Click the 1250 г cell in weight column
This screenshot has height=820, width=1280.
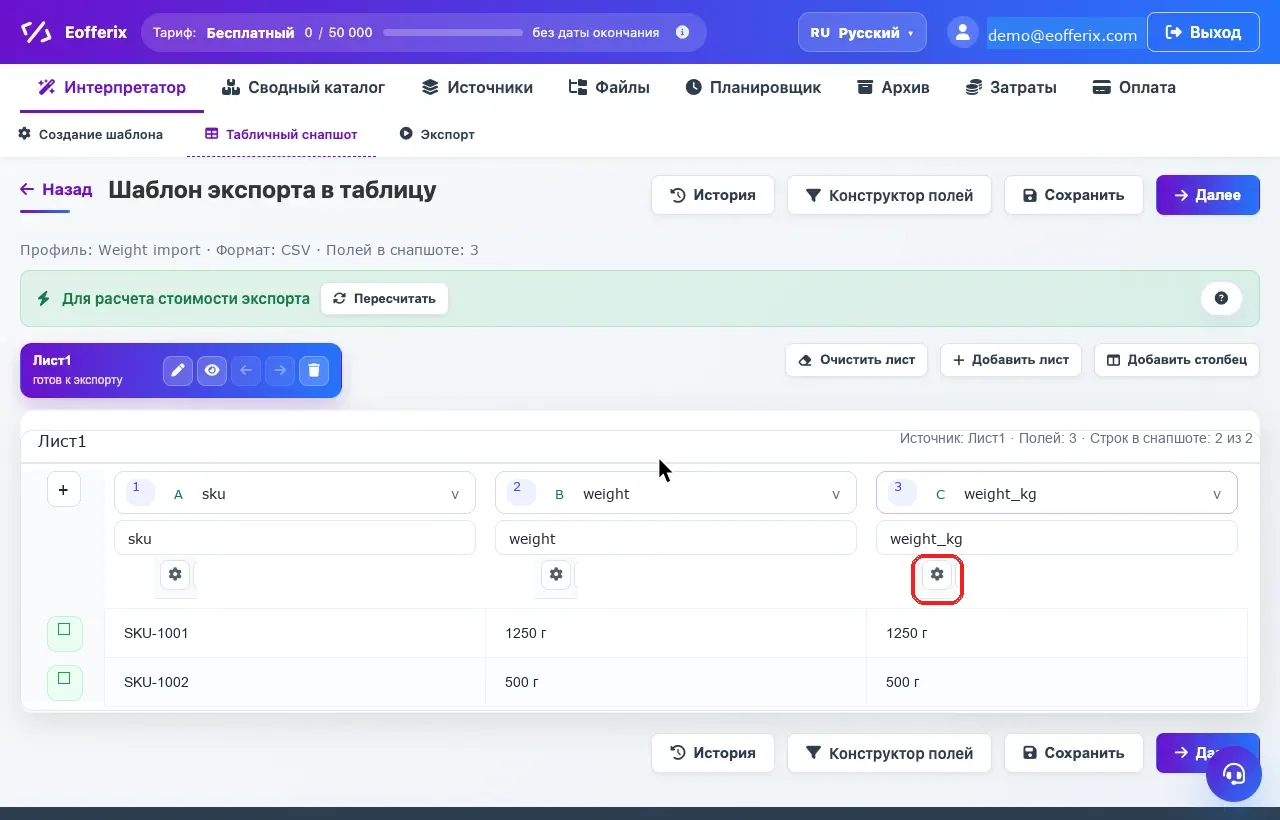(676, 633)
